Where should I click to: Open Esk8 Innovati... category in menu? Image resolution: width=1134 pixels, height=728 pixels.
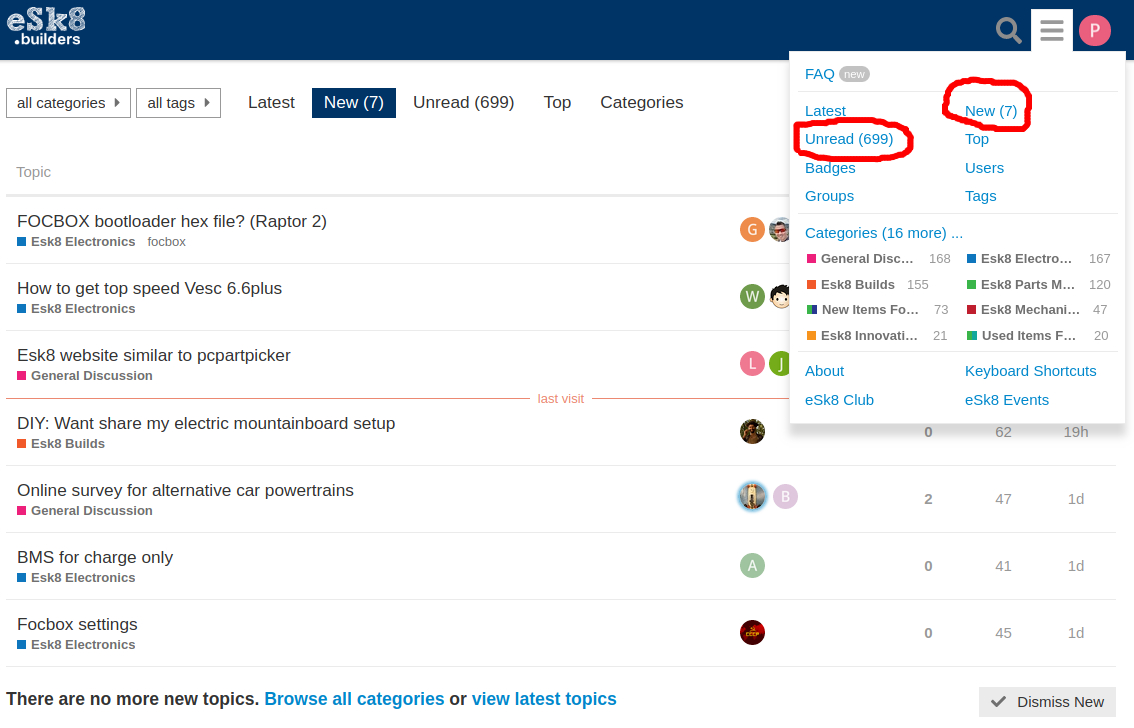click(x=862, y=335)
